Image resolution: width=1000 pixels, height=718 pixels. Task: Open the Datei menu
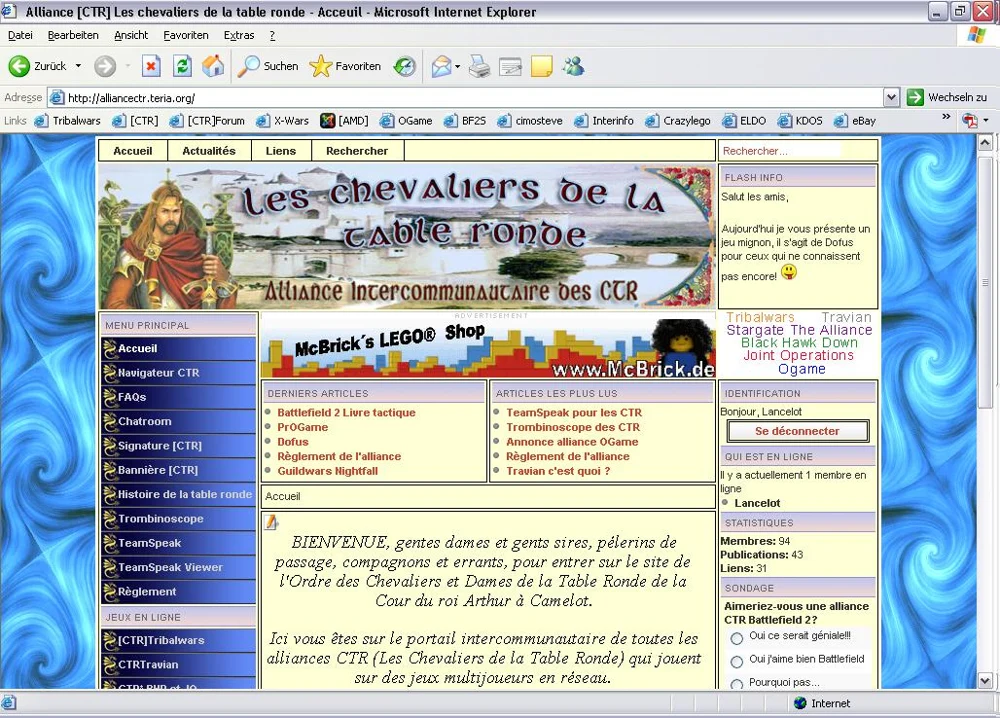point(20,35)
